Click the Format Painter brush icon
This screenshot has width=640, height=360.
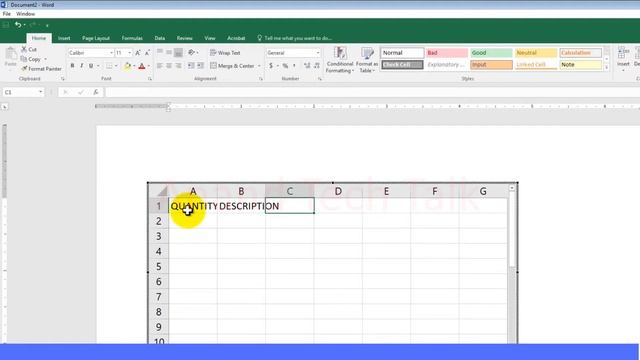coord(24,69)
